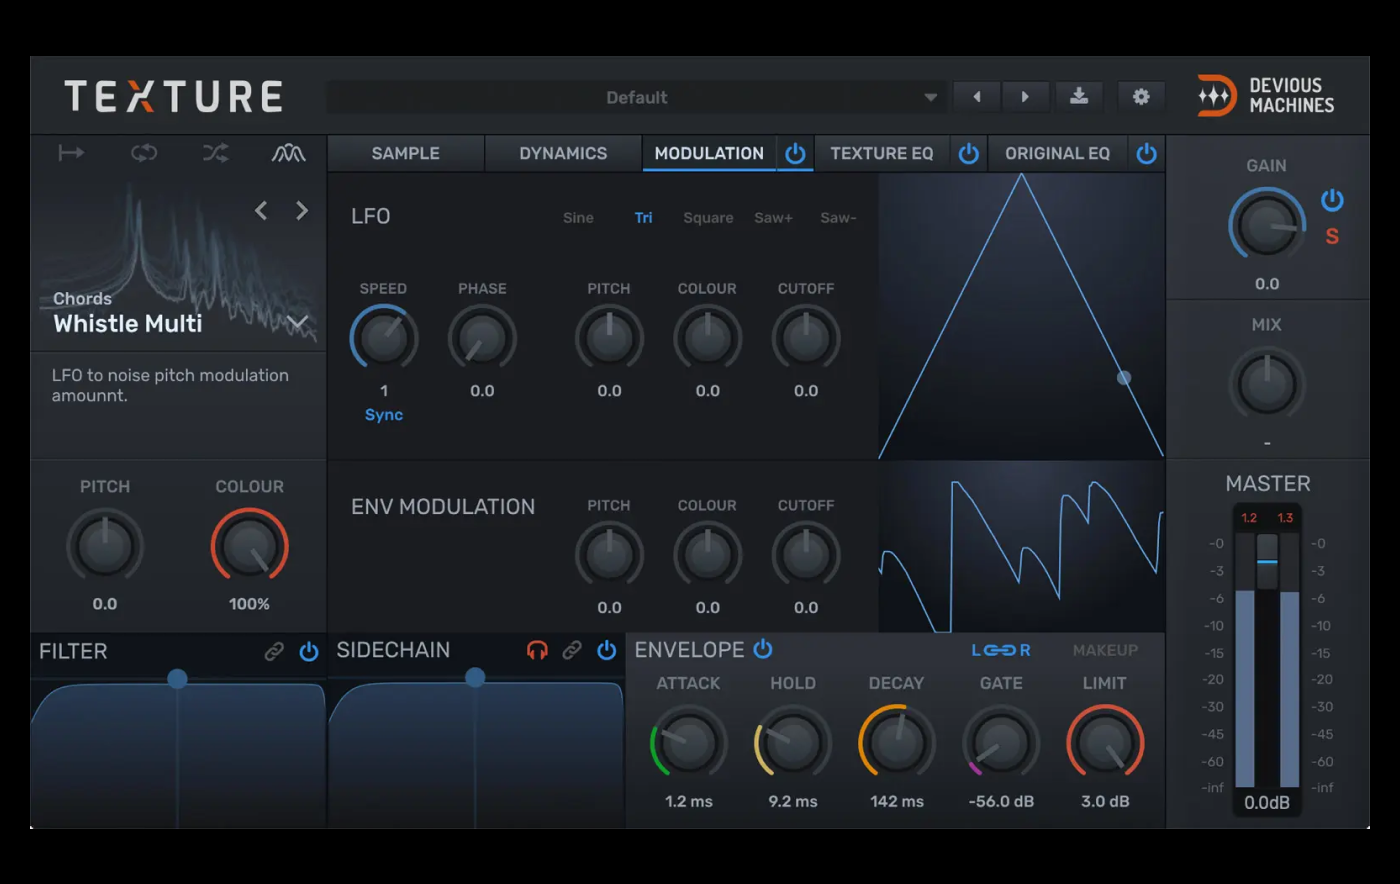Toggle the Modulation tab power button
Viewport: 1400px width, 884px height.
pyautogui.click(x=795, y=154)
